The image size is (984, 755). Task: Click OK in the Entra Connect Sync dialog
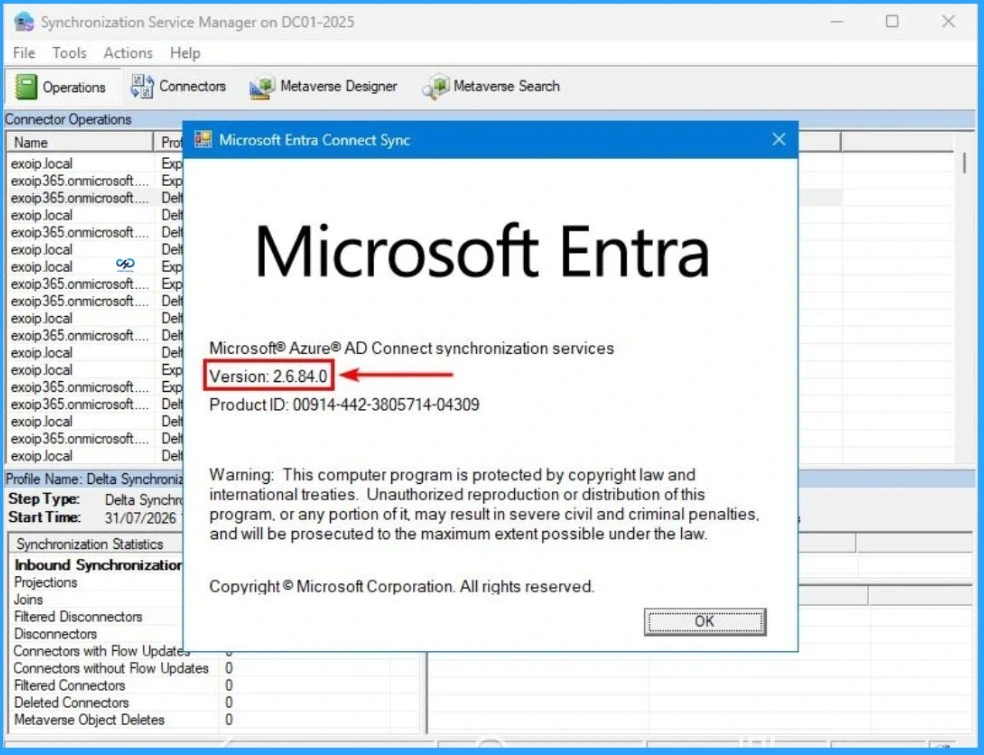click(705, 621)
